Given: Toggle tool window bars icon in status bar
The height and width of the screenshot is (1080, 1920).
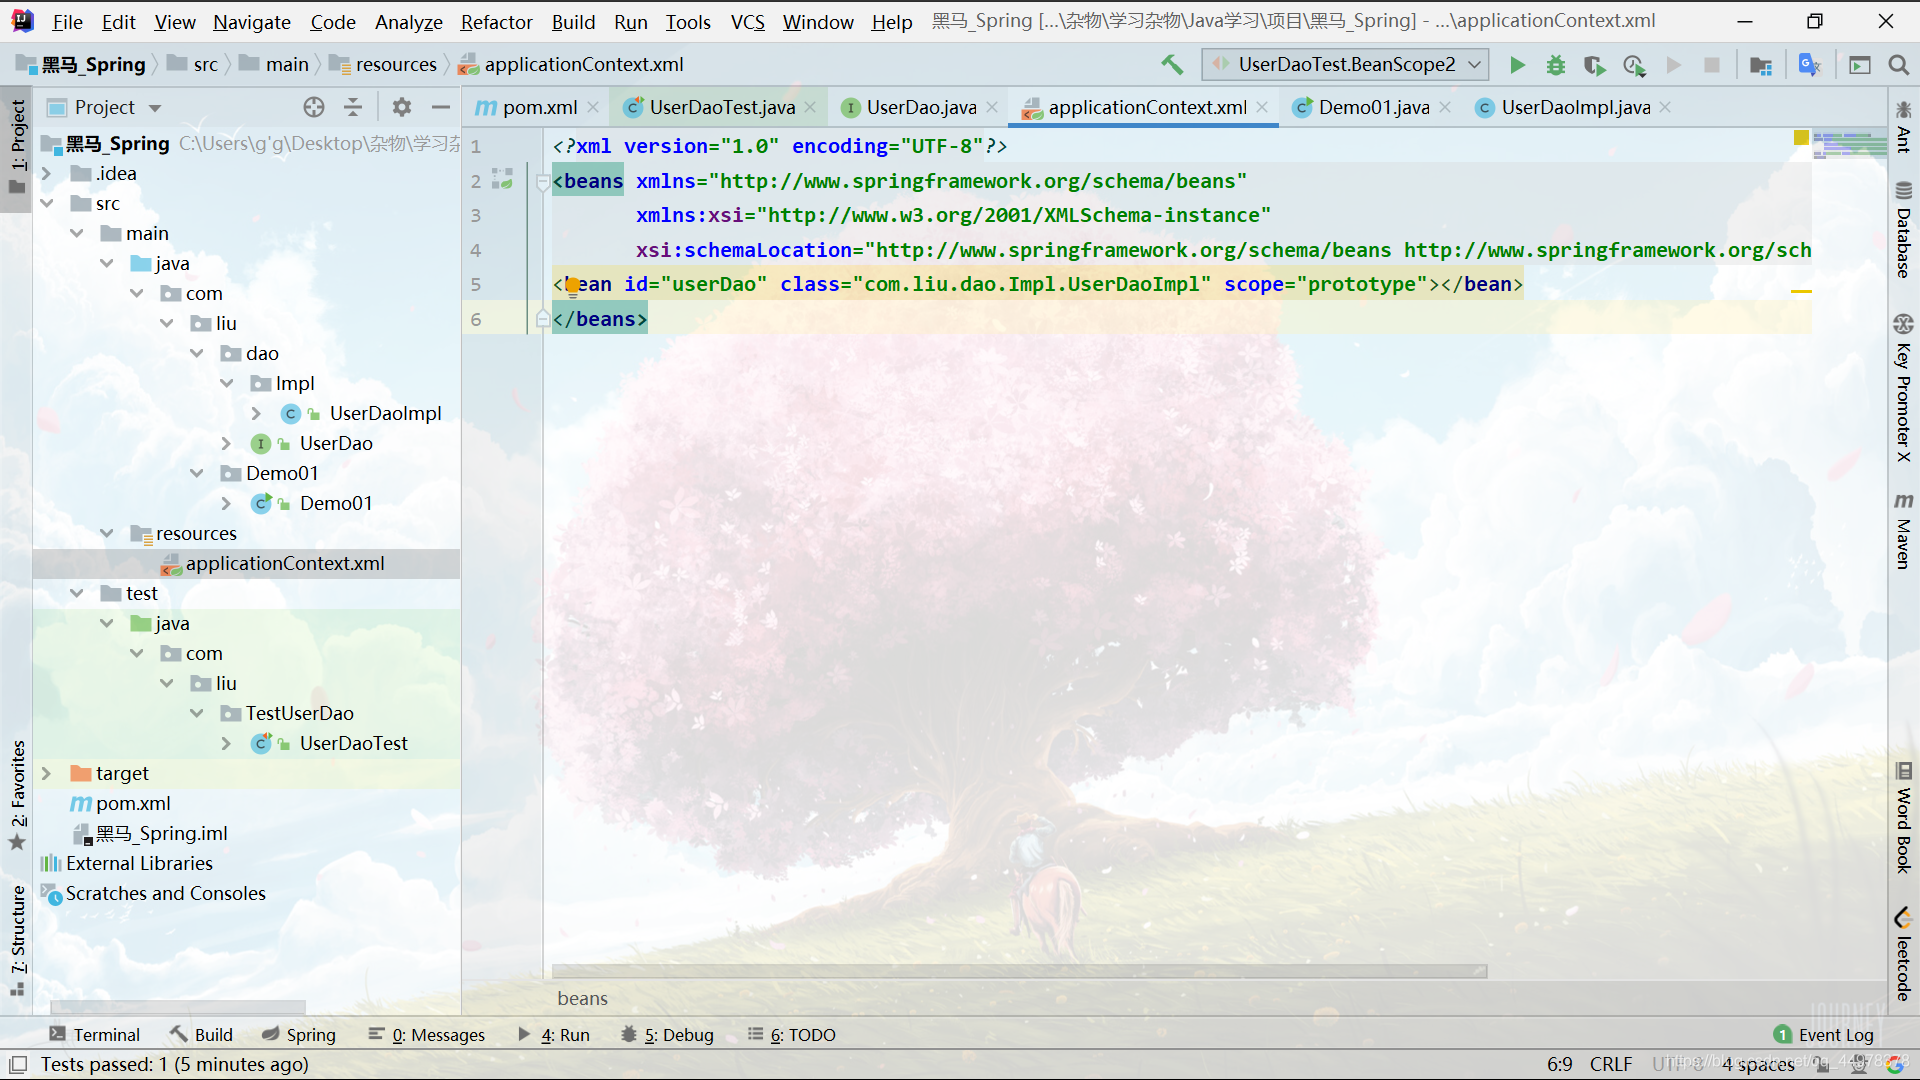Looking at the screenshot, I should (18, 1064).
